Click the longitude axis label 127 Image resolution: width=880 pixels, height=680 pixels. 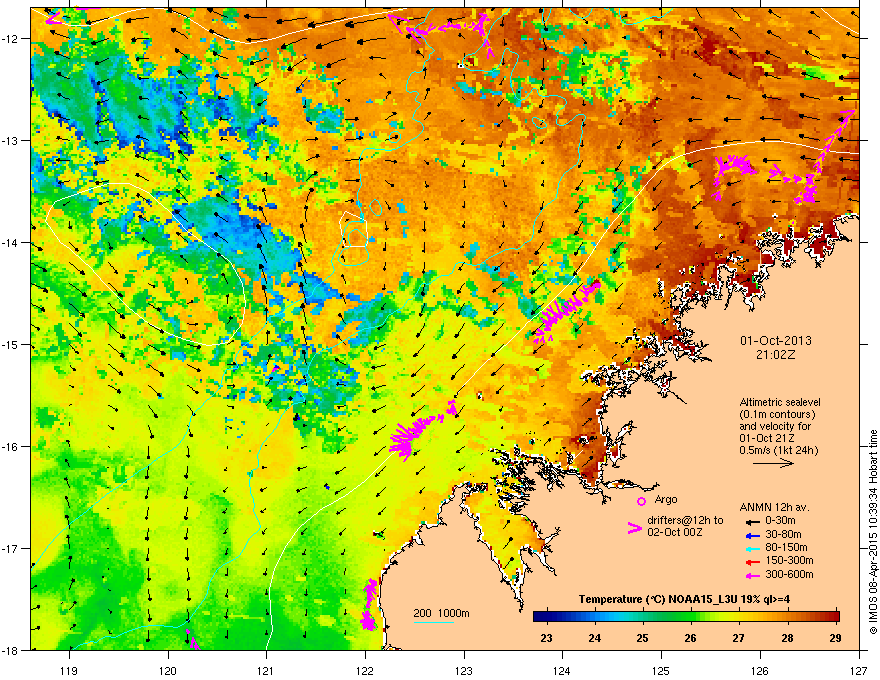click(859, 670)
